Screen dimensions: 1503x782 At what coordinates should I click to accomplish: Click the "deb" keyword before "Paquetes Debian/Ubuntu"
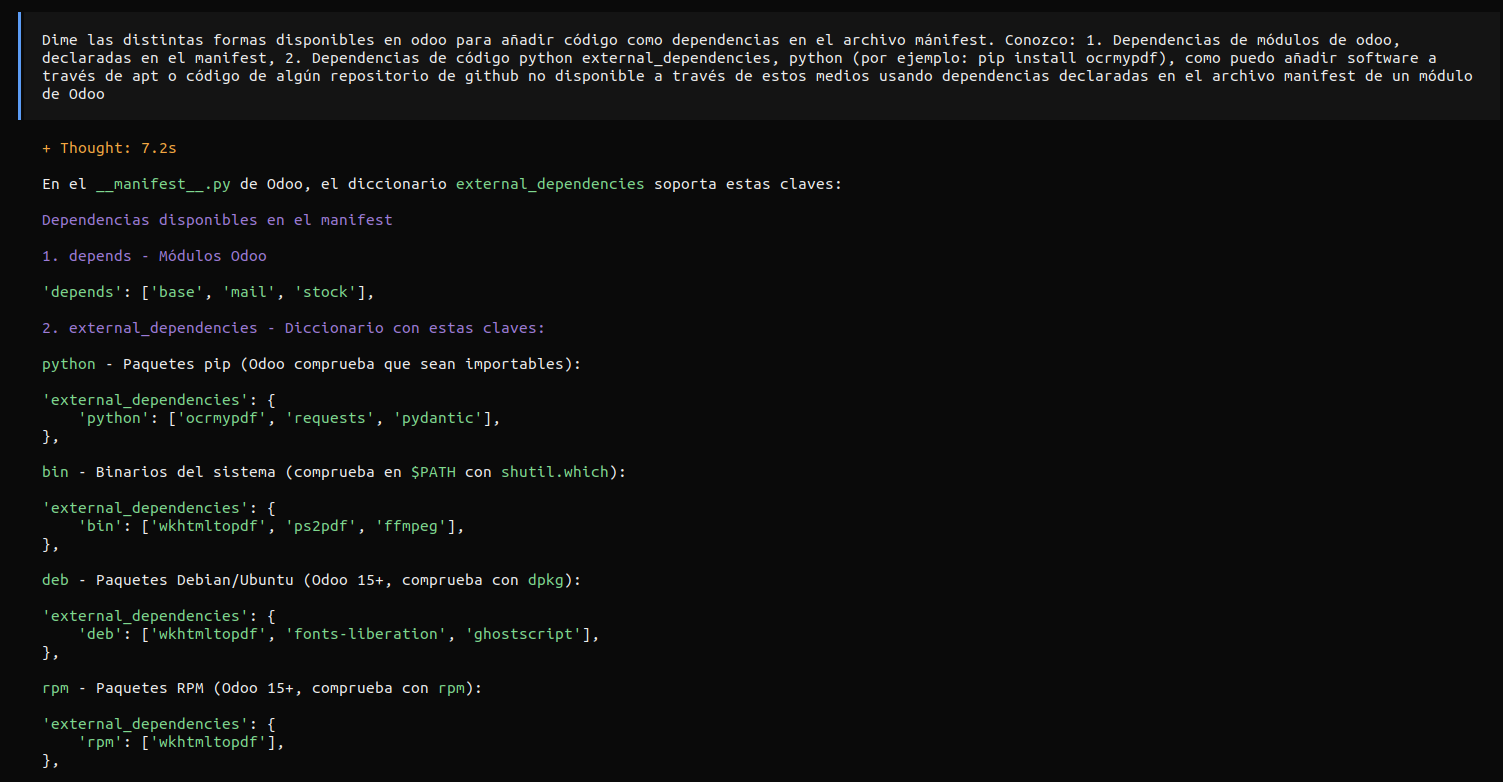(55, 580)
